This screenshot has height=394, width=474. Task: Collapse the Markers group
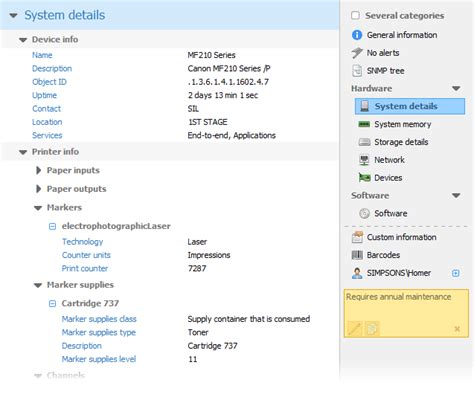[x=38, y=208]
